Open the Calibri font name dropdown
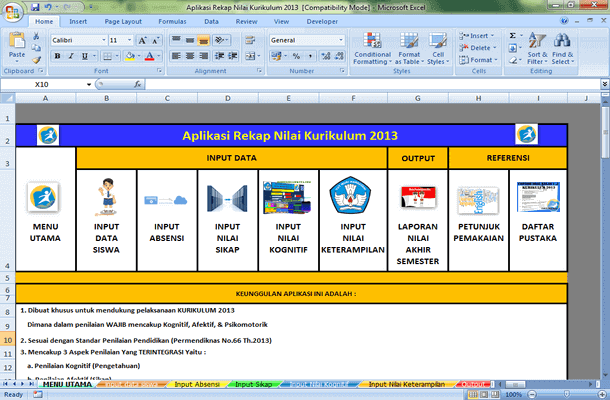This screenshot has width=610, height=400. tap(104, 40)
